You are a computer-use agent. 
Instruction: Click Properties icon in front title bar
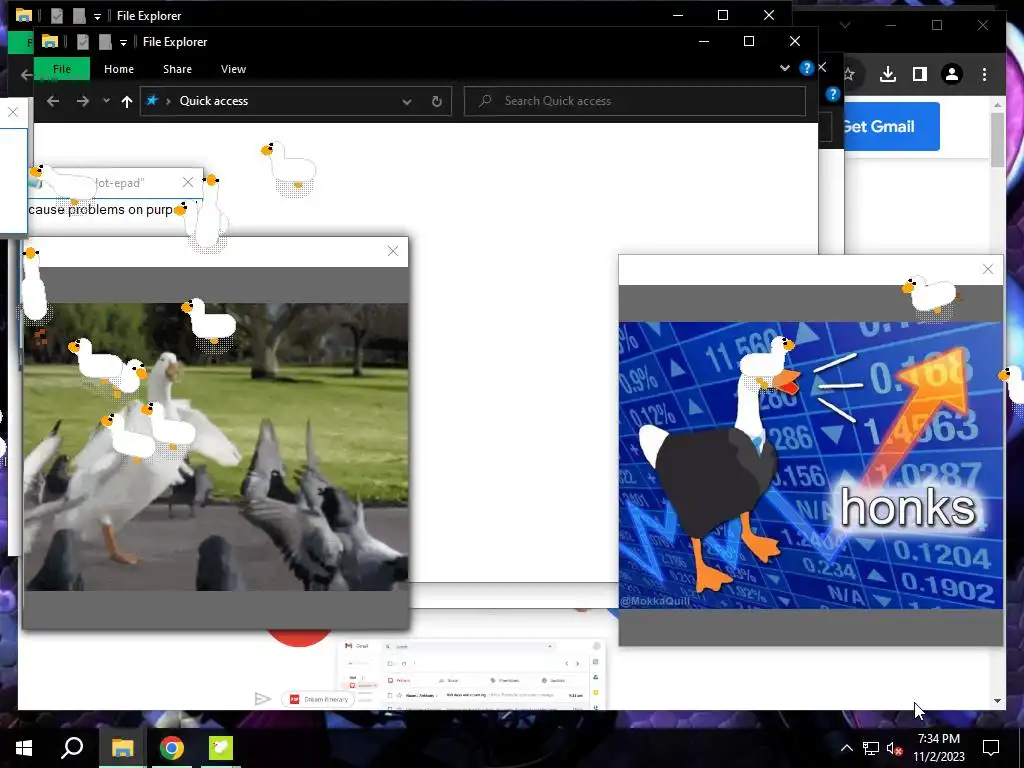tap(82, 42)
